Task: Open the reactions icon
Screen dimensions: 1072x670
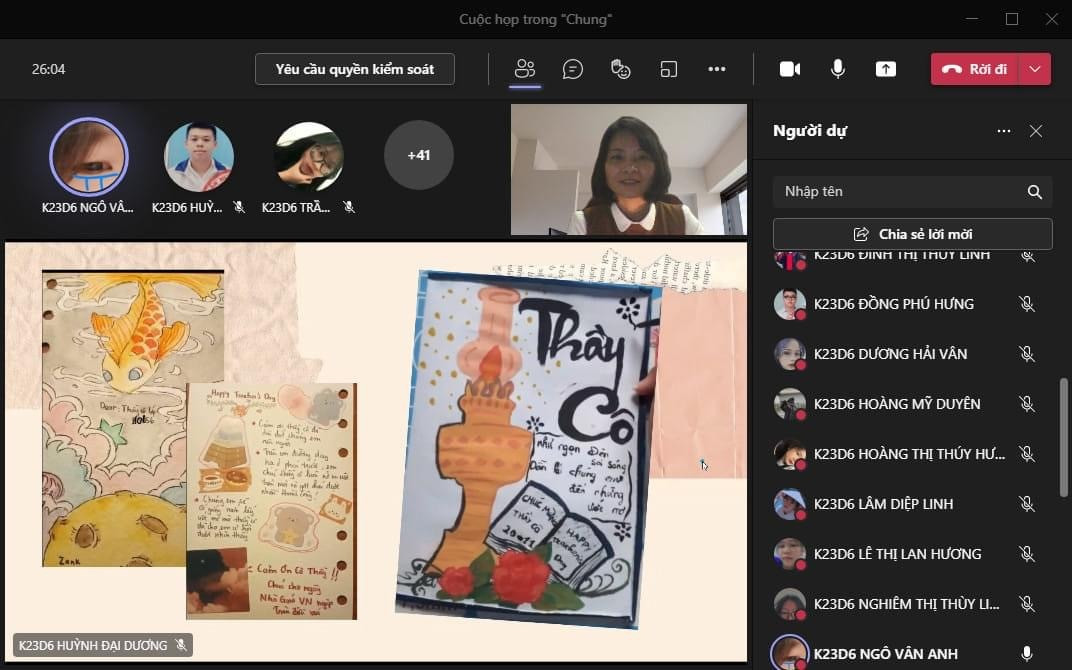Action: click(x=621, y=69)
